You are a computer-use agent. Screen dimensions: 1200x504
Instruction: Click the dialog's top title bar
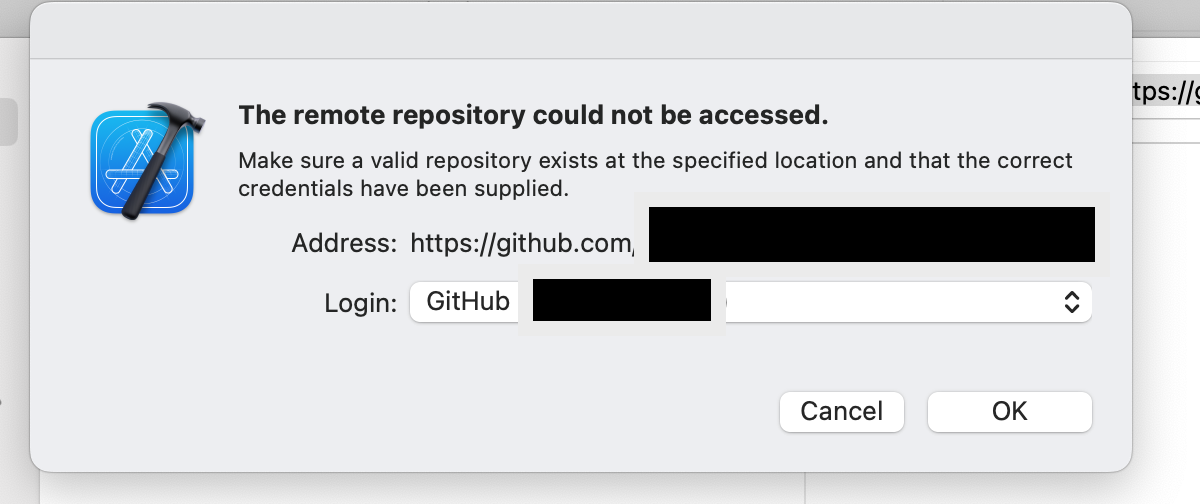pyautogui.click(x=580, y=30)
